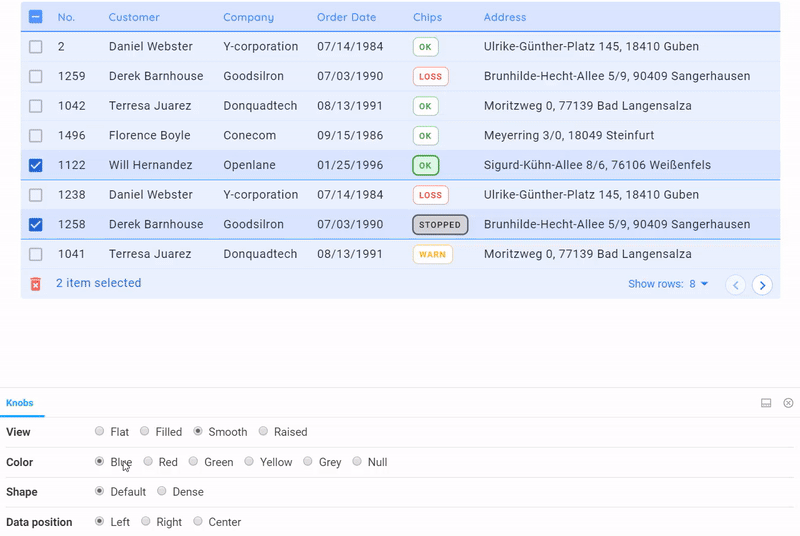The height and width of the screenshot is (536, 800).
Task: Select the Raised view option
Action: [263, 431]
